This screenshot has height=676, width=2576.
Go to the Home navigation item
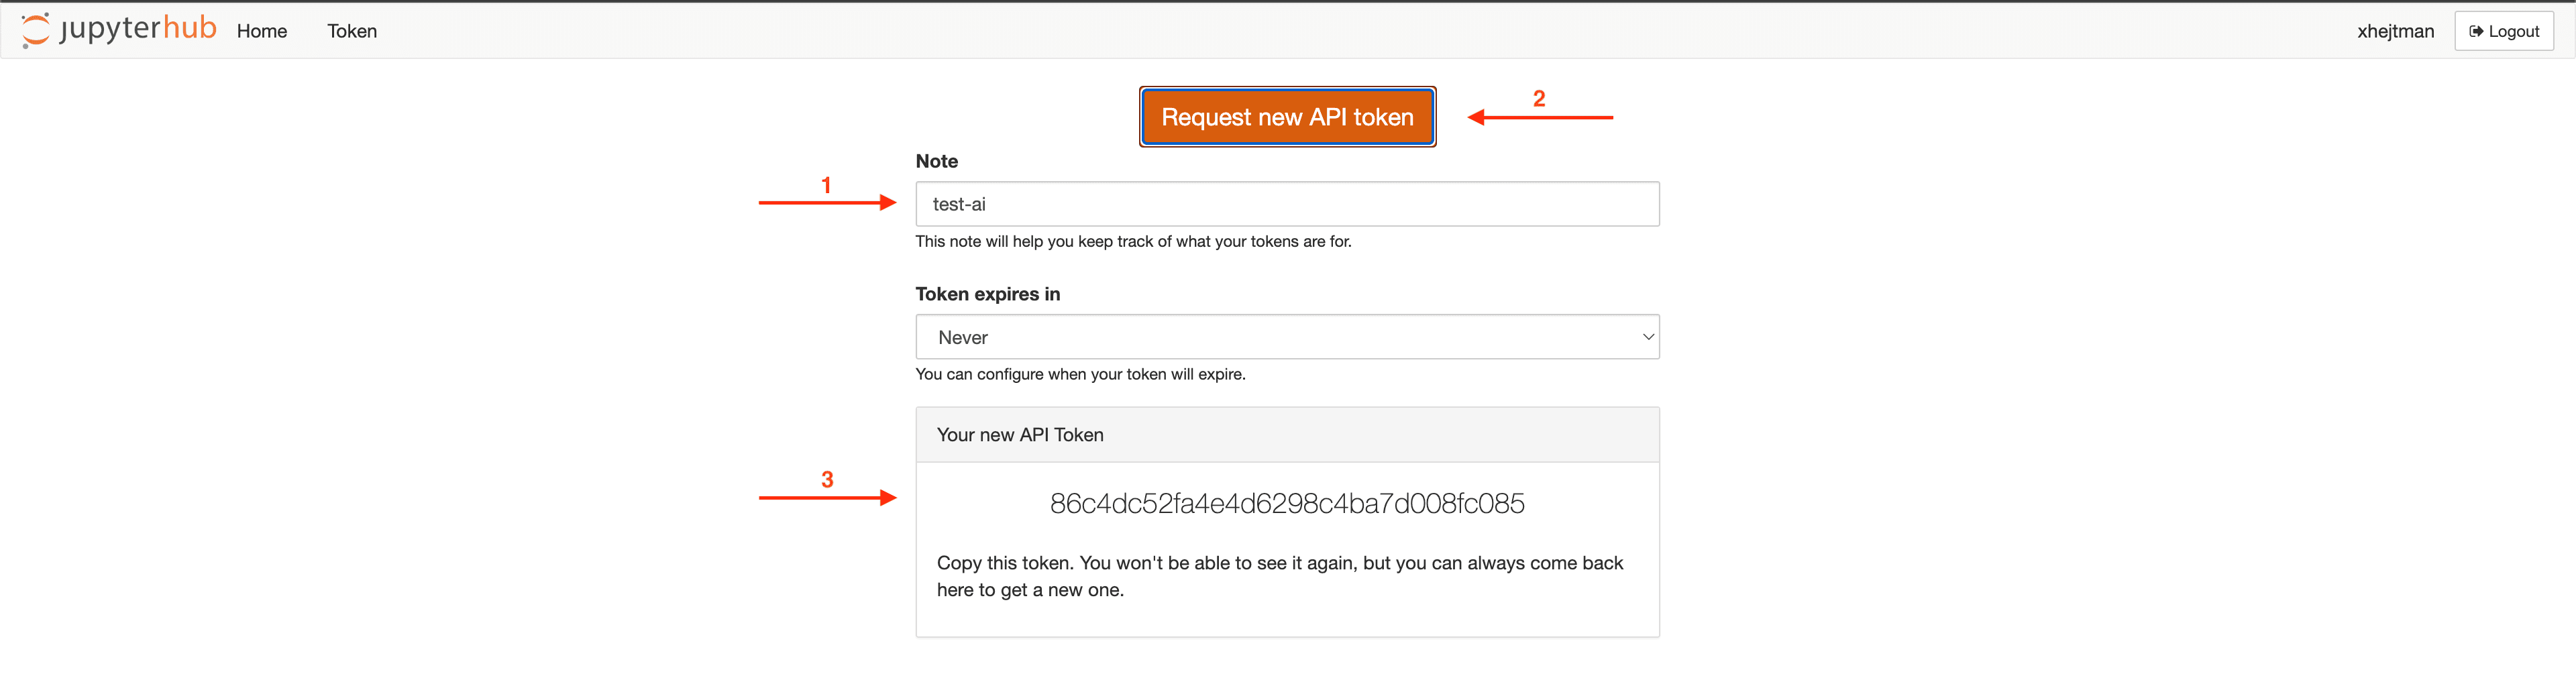[x=262, y=31]
